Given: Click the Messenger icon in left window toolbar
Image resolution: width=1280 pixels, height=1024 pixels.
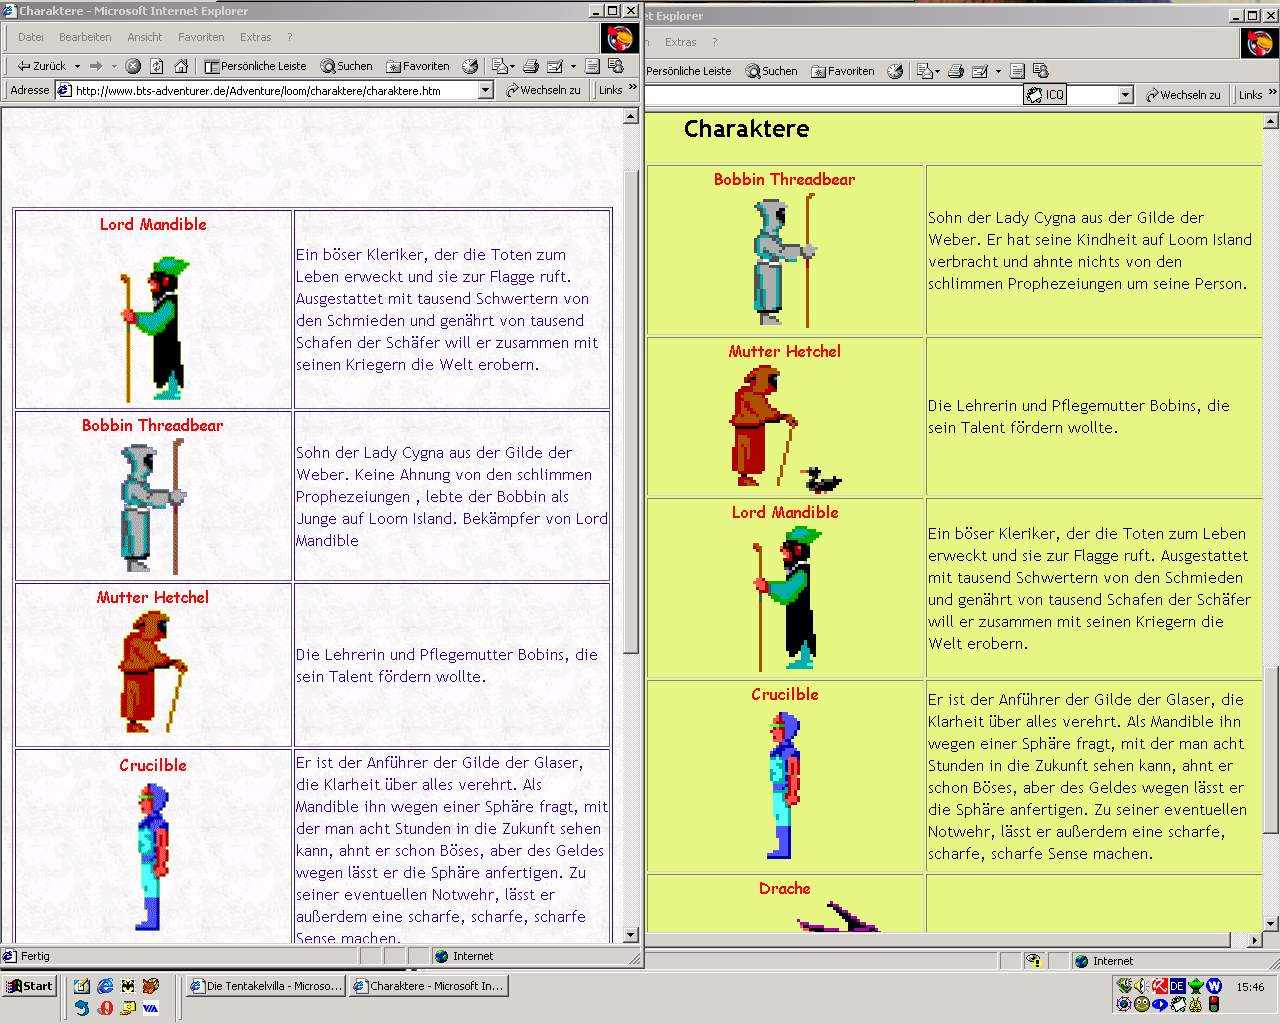Looking at the screenshot, I should (x=616, y=66).
